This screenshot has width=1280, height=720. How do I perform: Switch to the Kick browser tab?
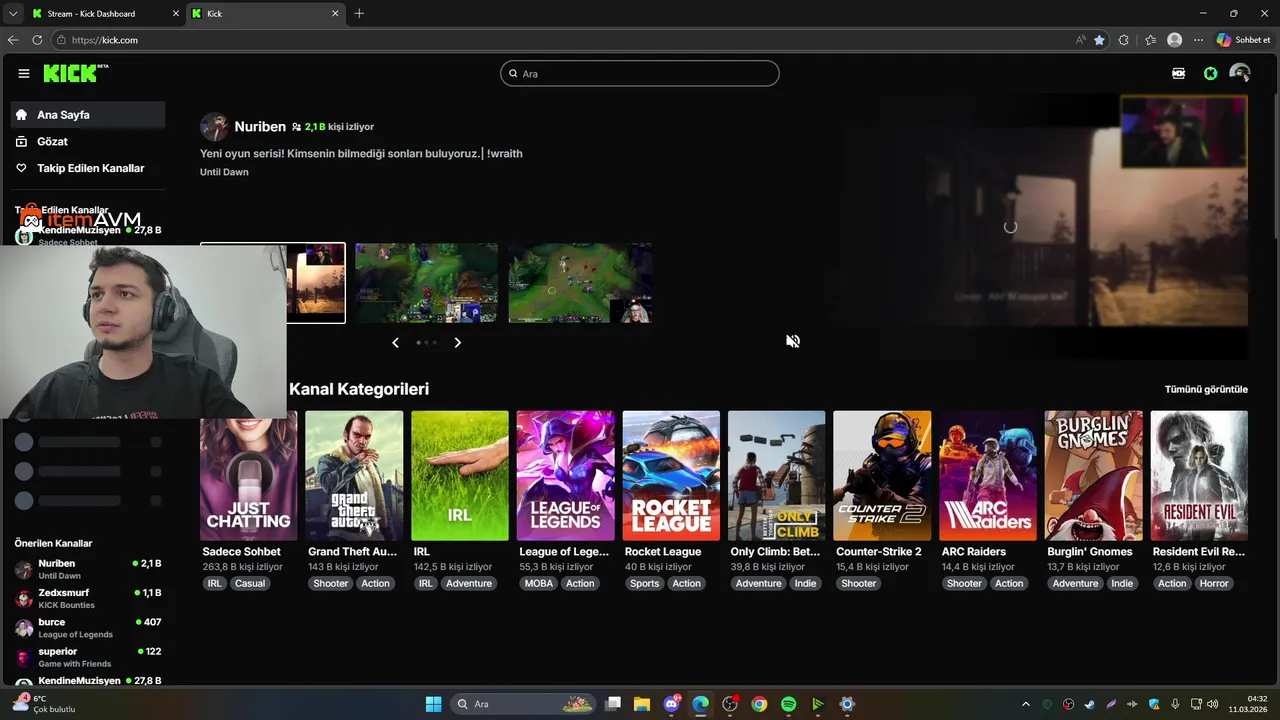pyautogui.click(x=265, y=14)
